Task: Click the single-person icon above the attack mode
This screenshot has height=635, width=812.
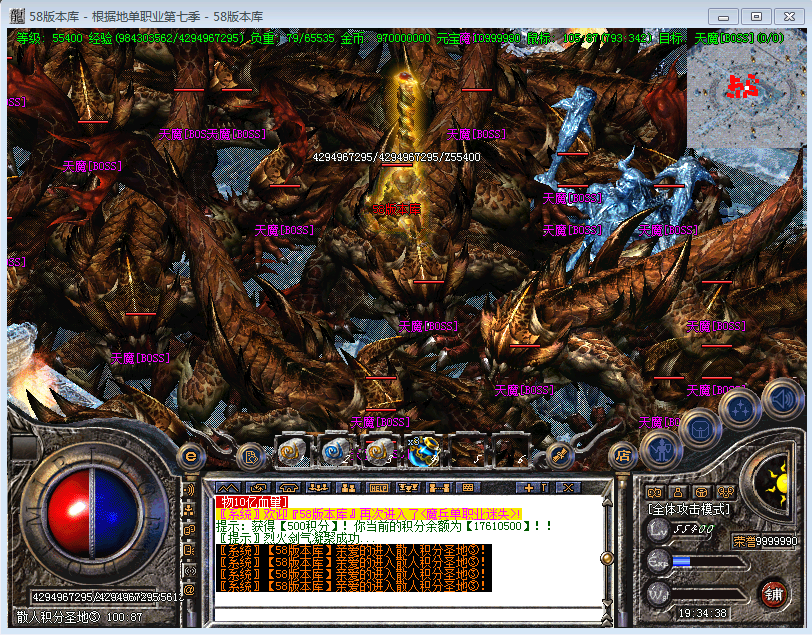Action: click(678, 492)
